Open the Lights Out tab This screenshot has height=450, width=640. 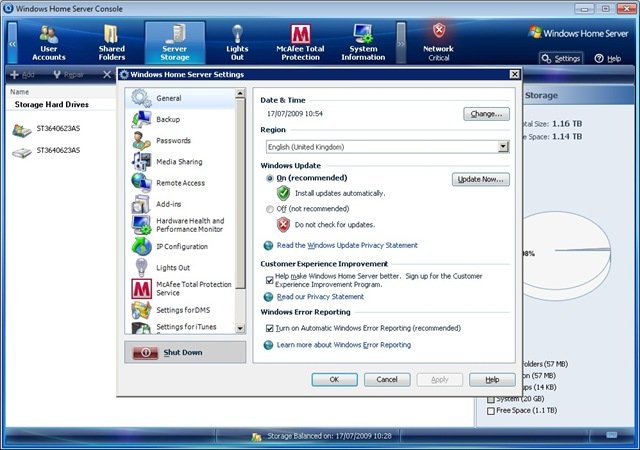coord(237,43)
